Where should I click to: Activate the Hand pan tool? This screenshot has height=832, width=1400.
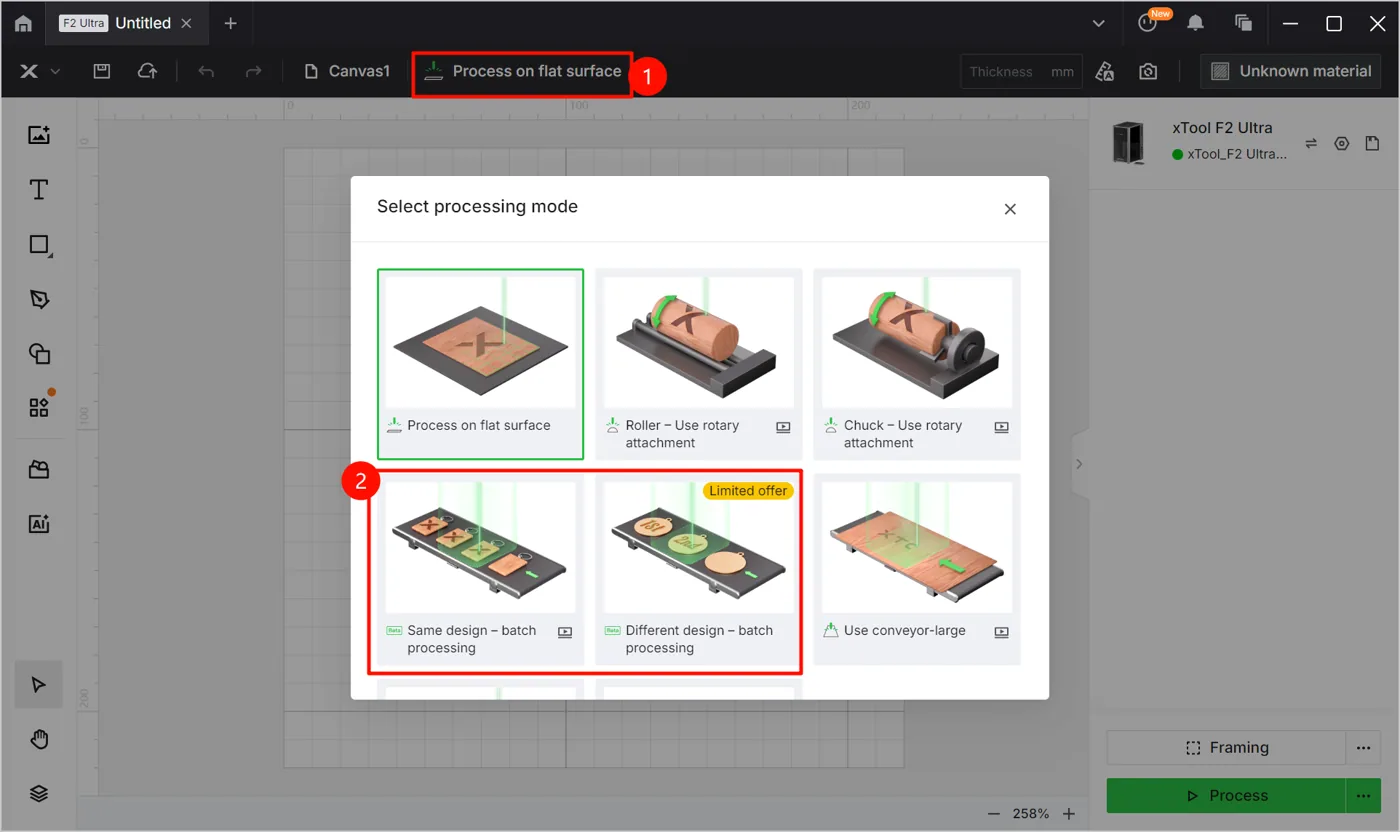[39, 739]
